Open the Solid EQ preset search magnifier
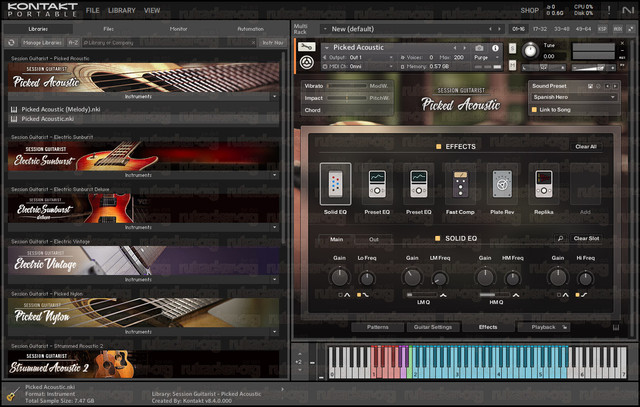This screenshot has height=407, width=640. coord(560,238)
